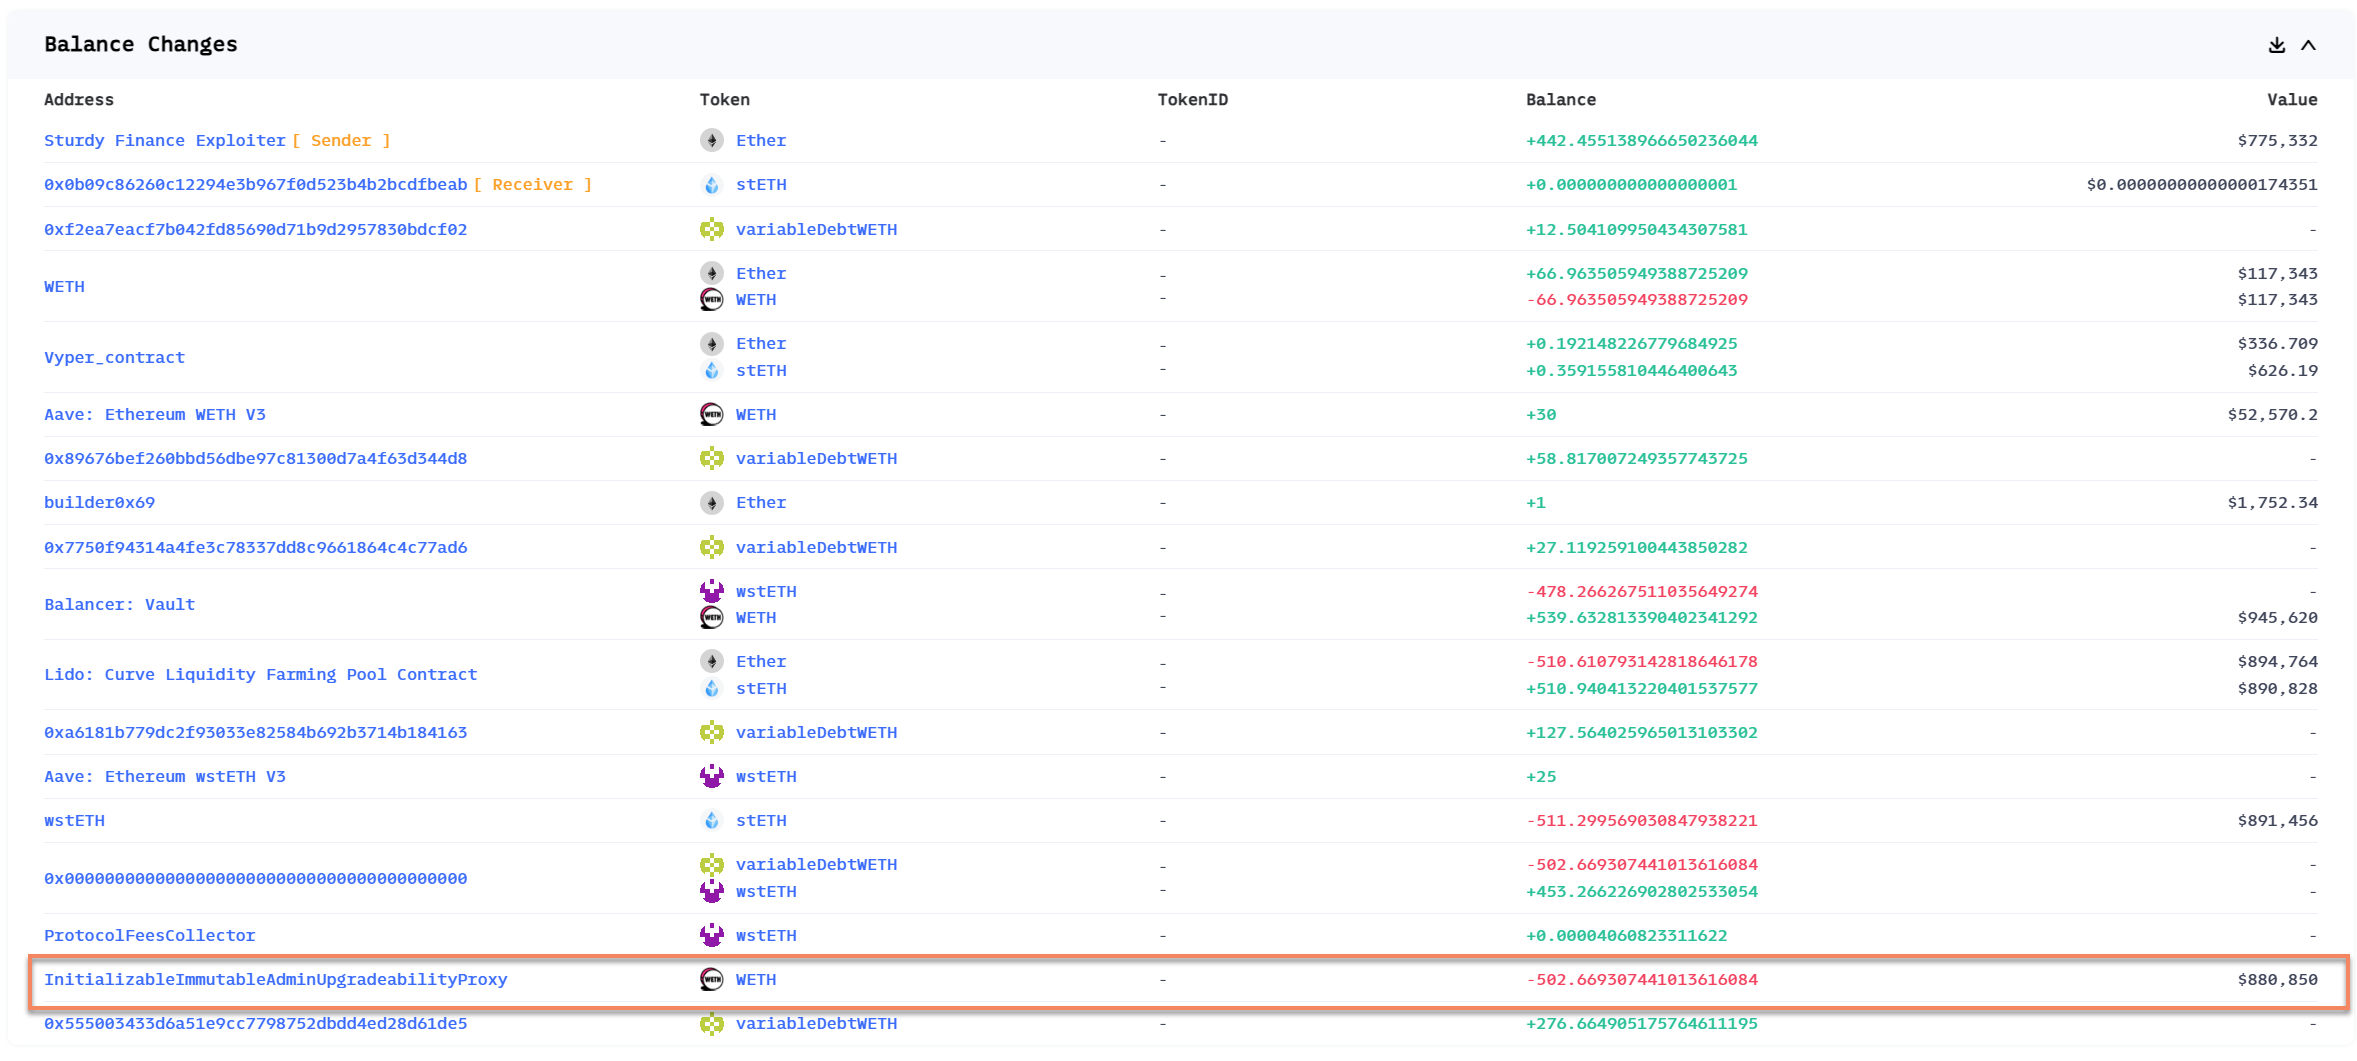Click the Ether icon beside Sturdy Finance Exploiter
2357x1061 pixels.
[x=711, y=140]
